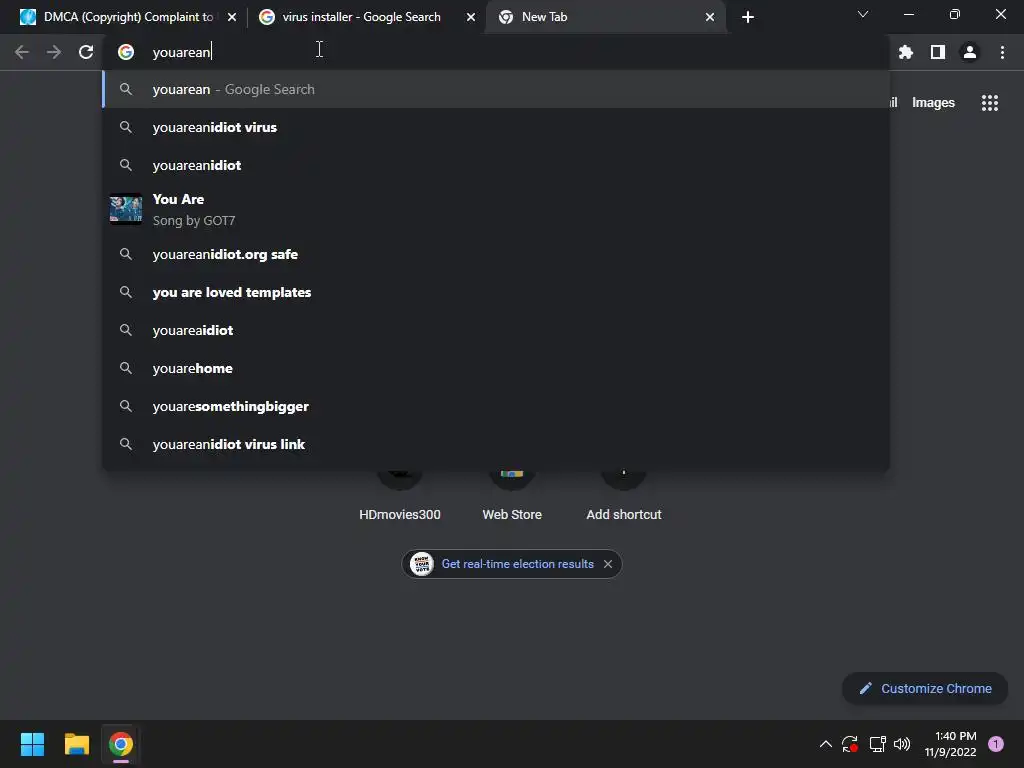
Task: Select 'You Are Song by GOT7' suggestion
Action: click(496, 210)
